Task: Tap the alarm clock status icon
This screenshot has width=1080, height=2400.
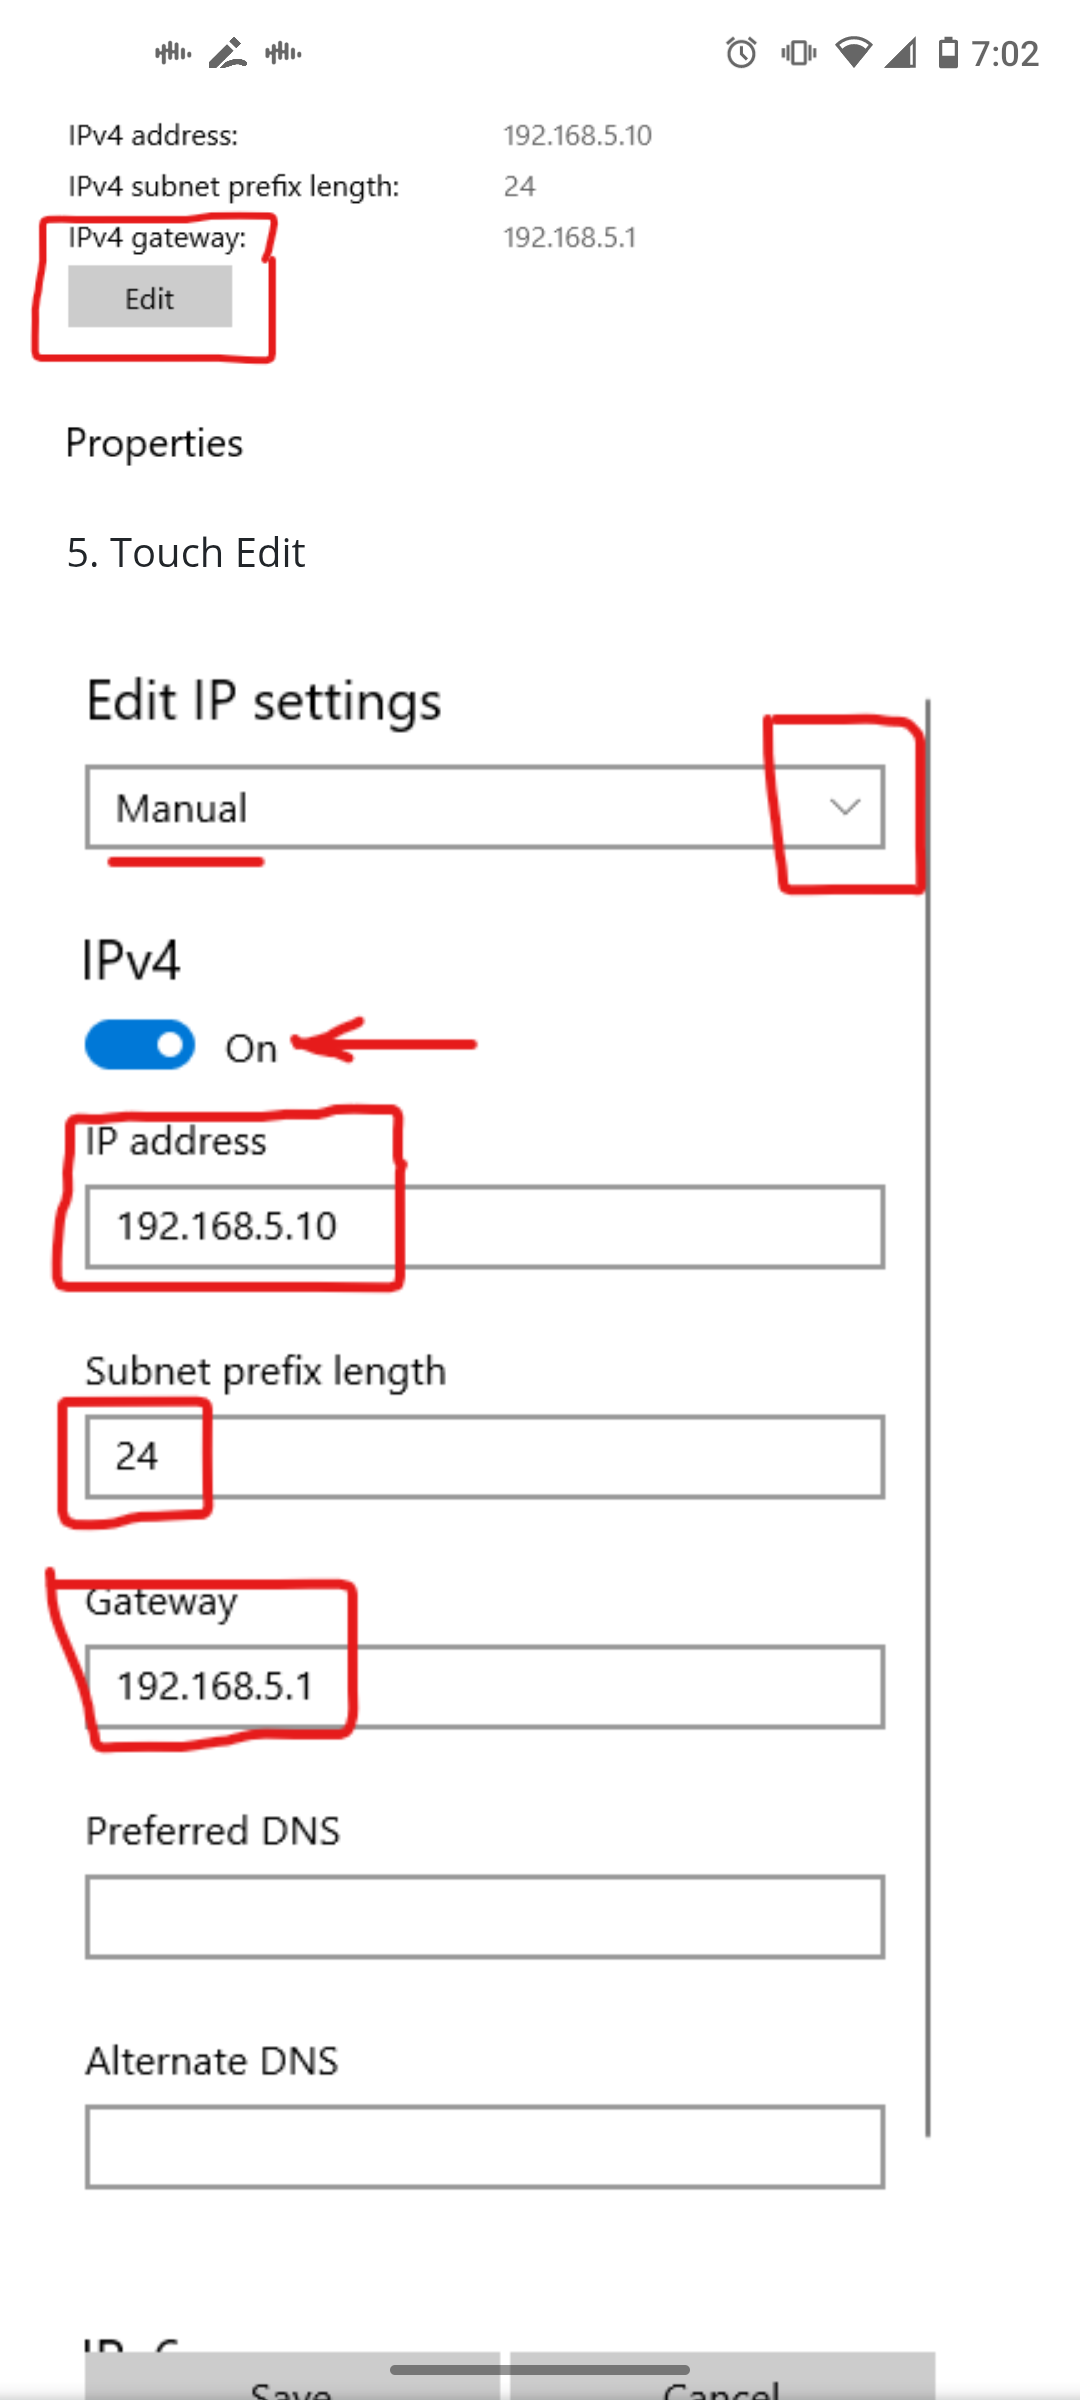Action: pos(741,53)
